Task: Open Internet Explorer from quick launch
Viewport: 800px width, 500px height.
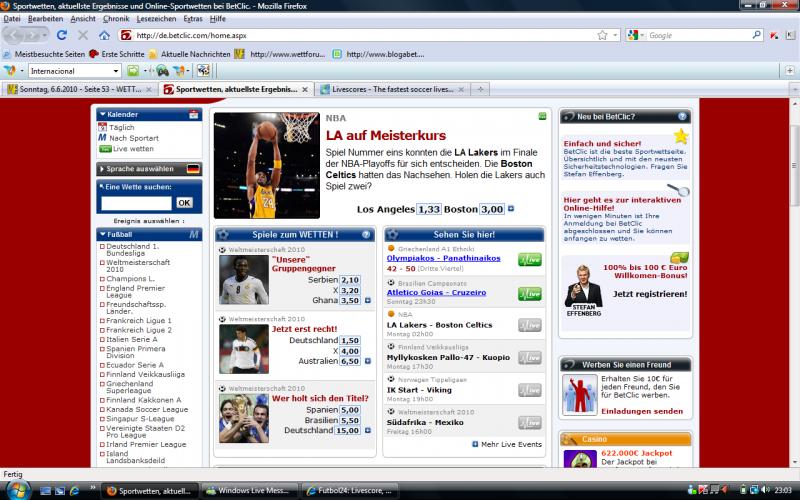Action: [x=74, y=491]
